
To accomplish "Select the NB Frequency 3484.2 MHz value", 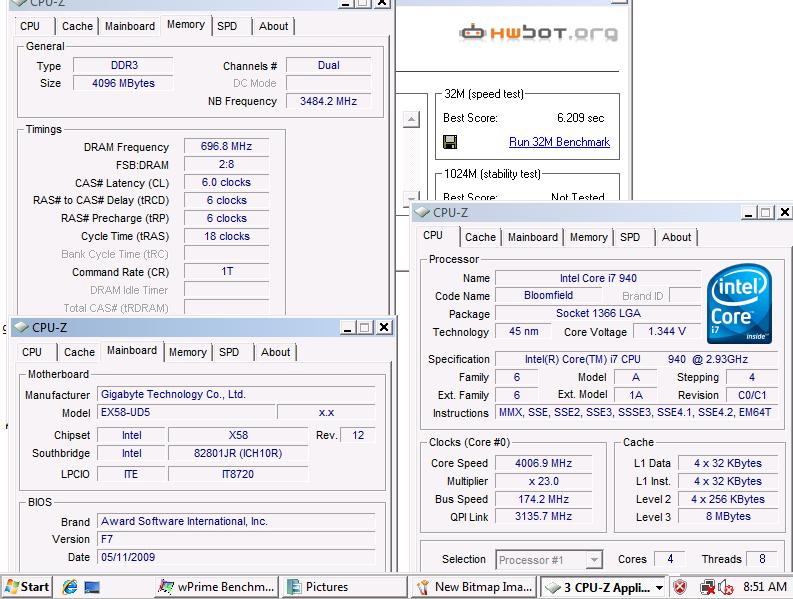I will [328, 101].
